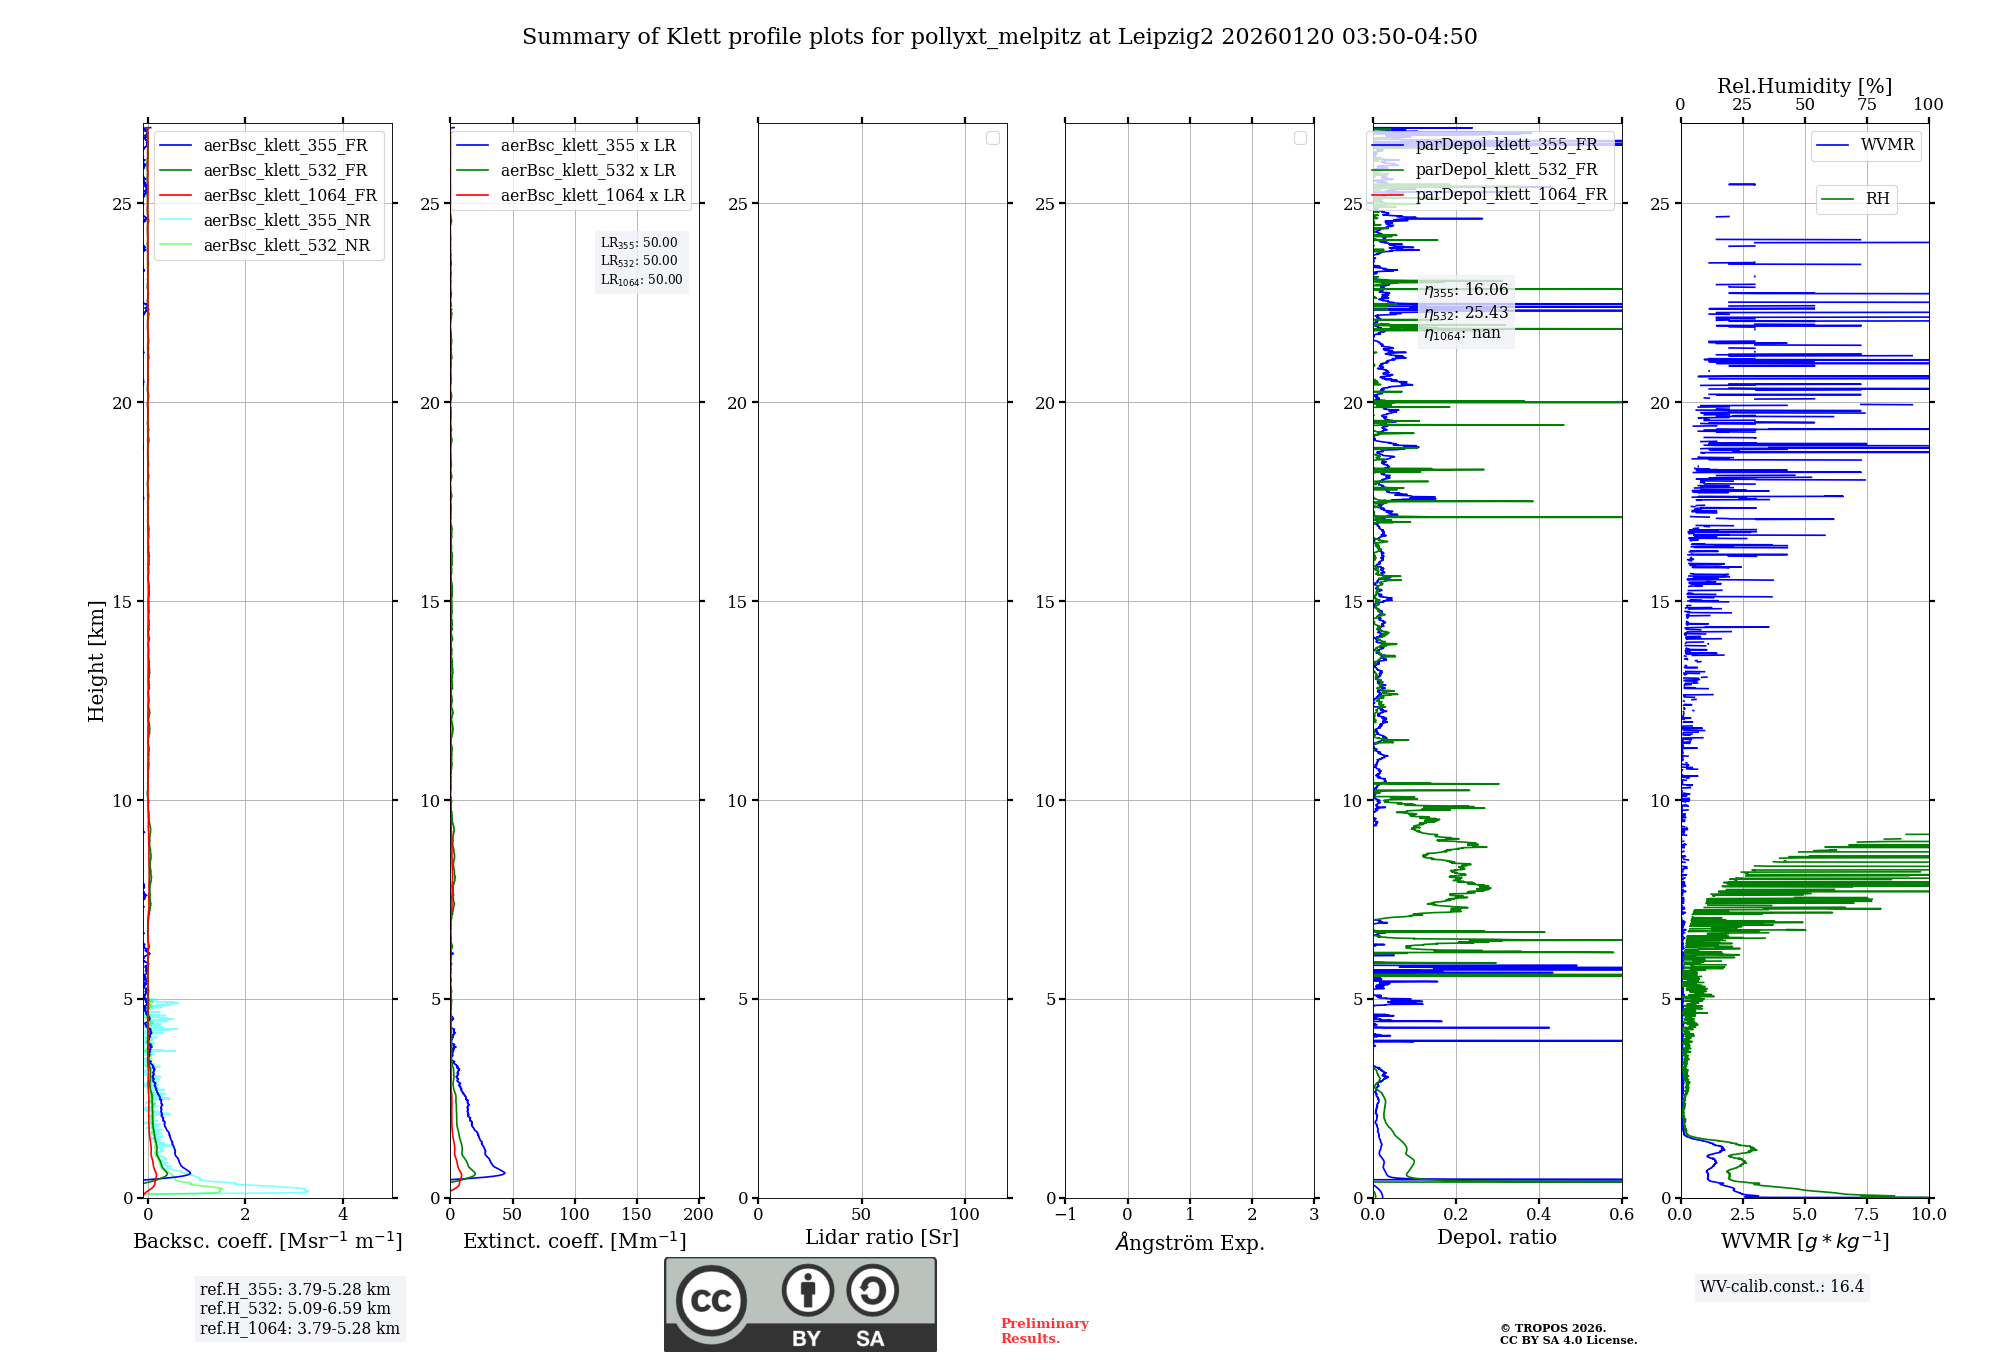Click the LR355: 50.00 annotation box

pos(639,243)
